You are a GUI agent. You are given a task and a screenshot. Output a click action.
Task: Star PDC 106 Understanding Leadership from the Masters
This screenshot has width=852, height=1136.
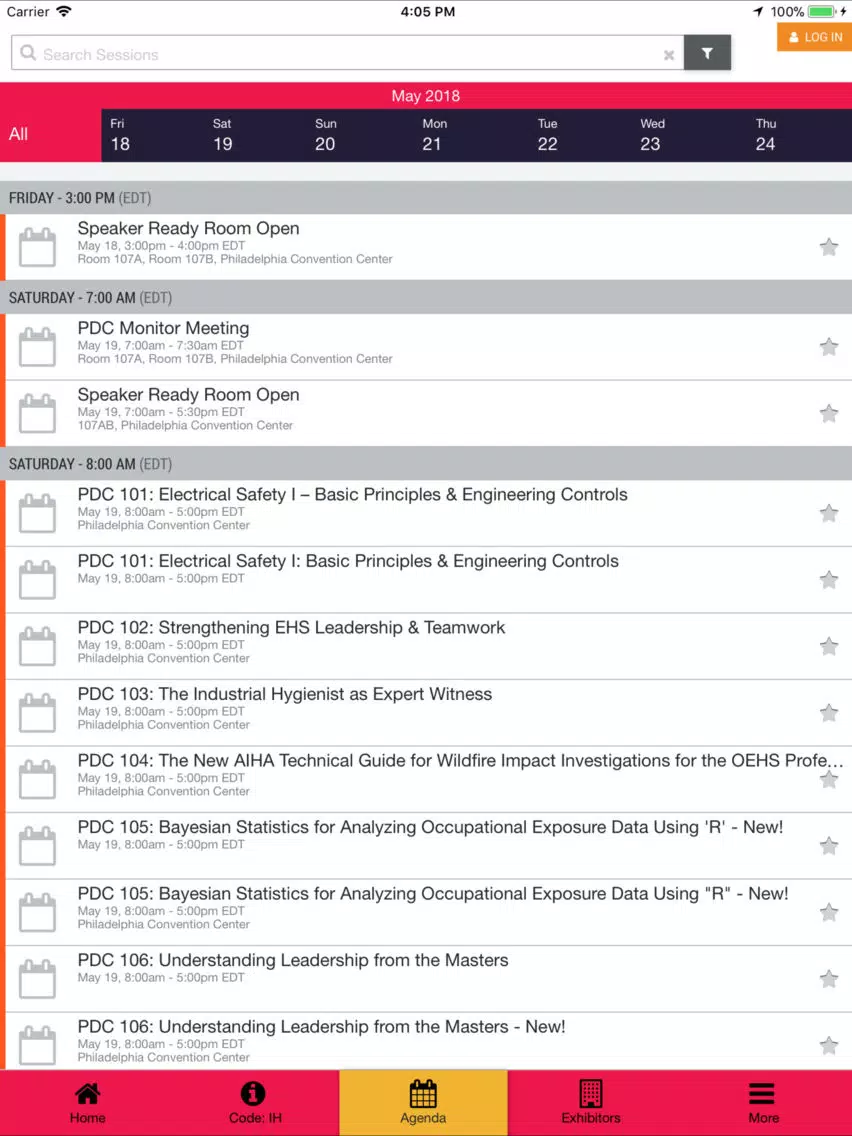click(829, 979)
